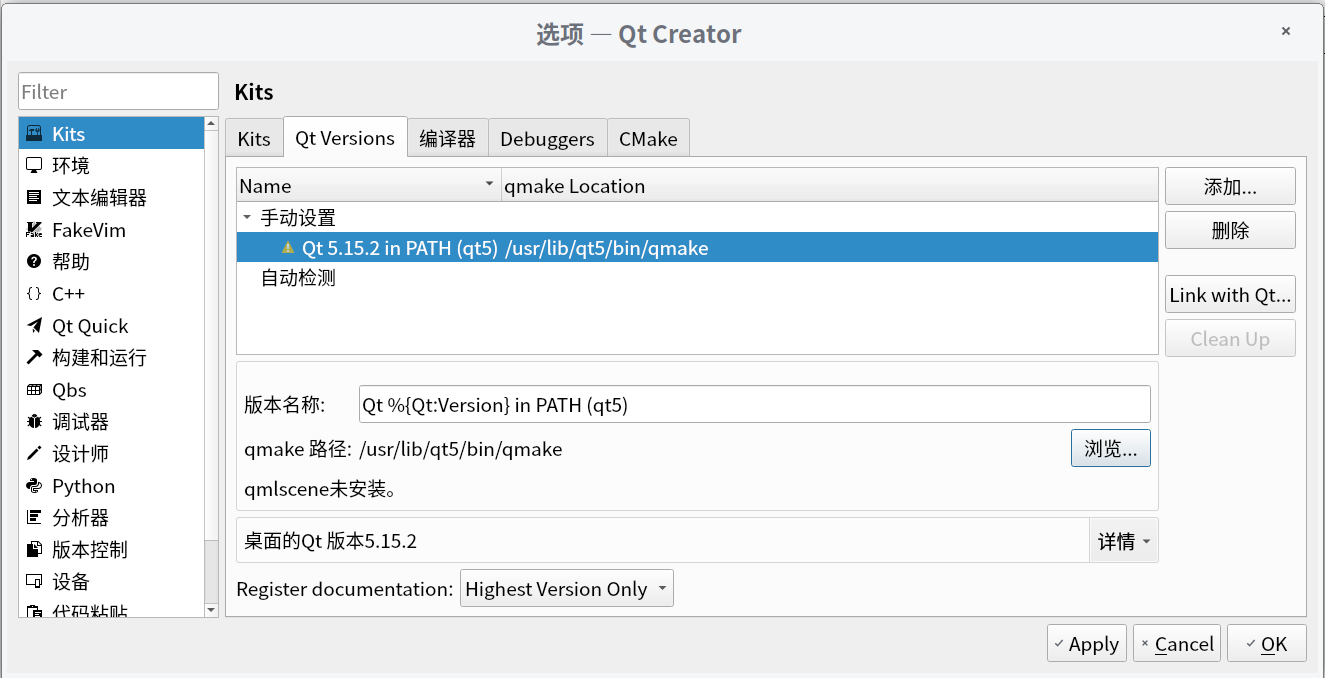Open the C++ category icon
Screen dimensions: 1325x678
pos(34,294)
